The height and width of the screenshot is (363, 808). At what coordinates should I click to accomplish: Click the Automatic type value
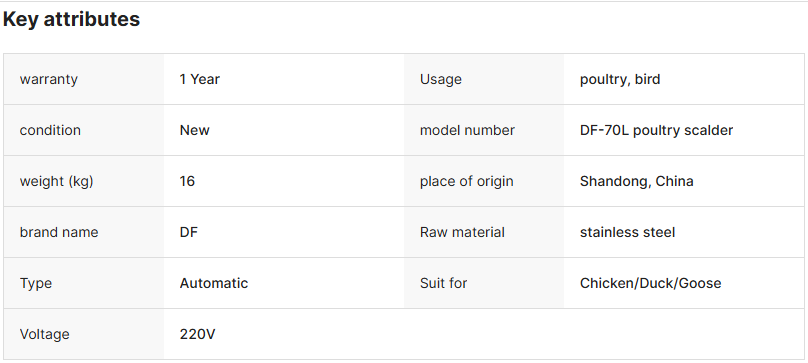click(x=214, y=283)
